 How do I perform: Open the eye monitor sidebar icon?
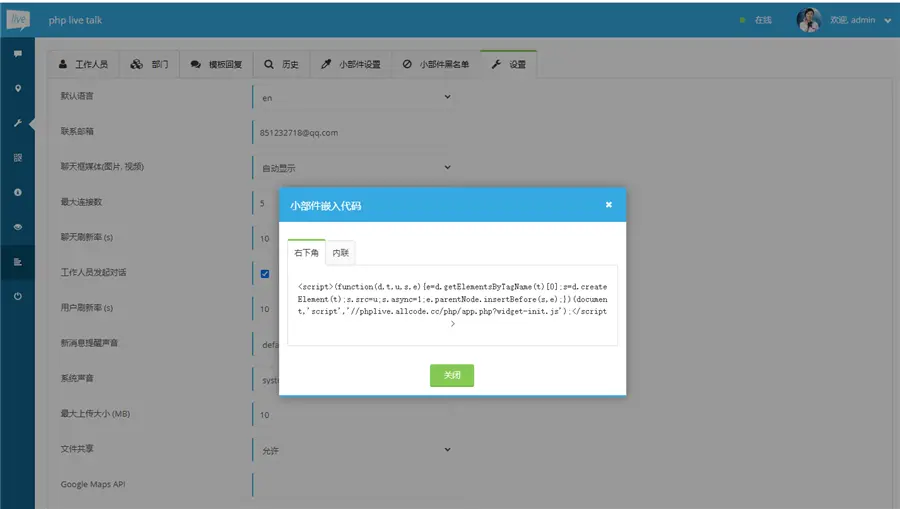[18, 227]
